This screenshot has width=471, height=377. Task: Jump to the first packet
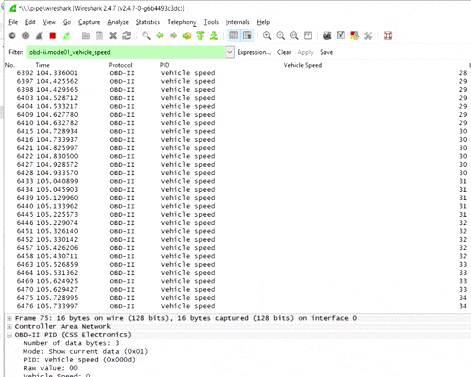pos(200,35)
